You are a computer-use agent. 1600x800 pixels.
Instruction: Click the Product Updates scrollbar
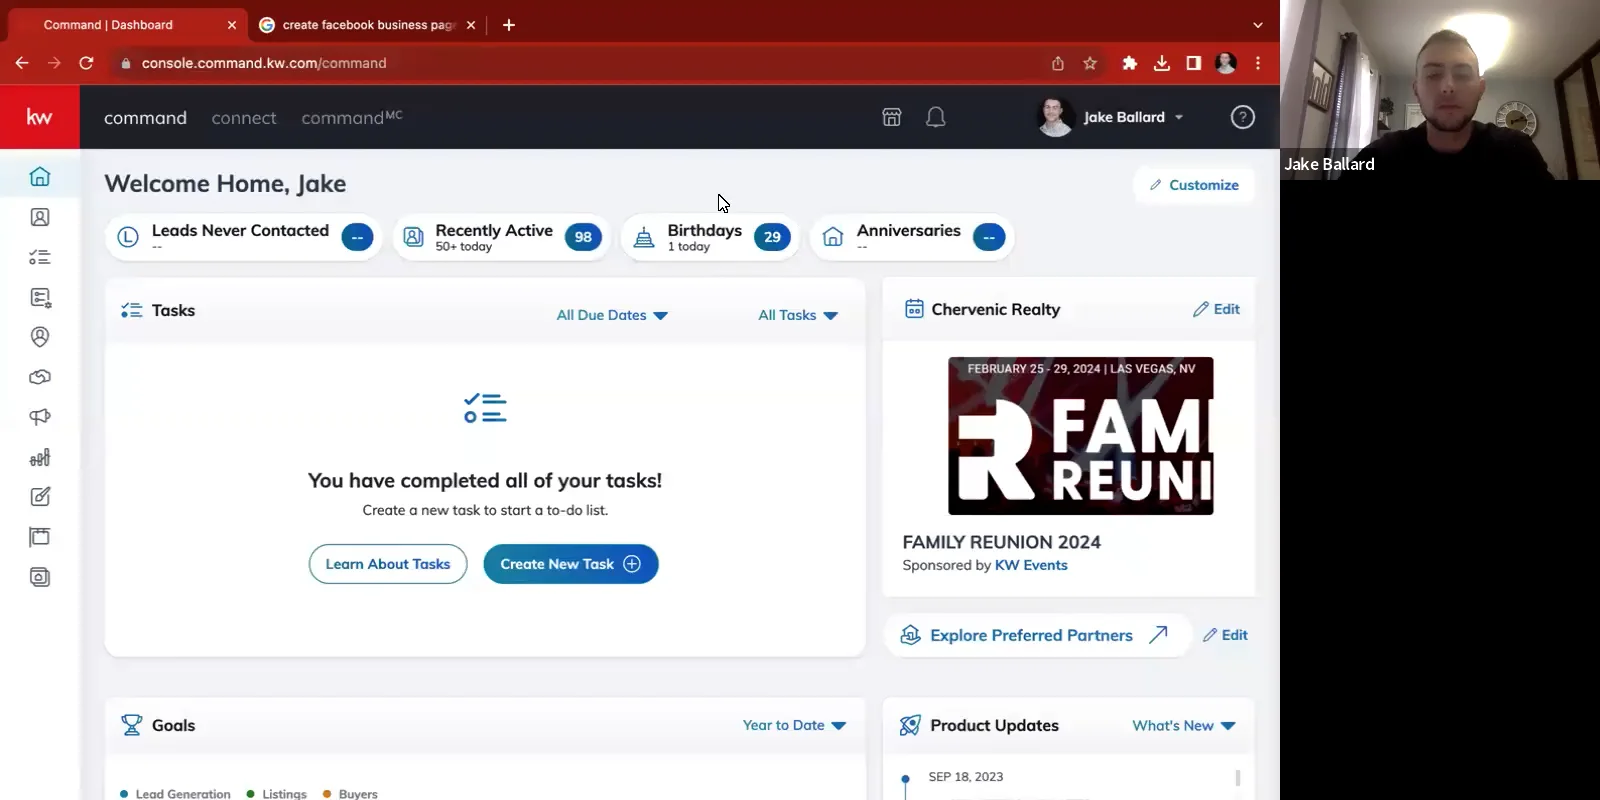tap(1238, 778)
